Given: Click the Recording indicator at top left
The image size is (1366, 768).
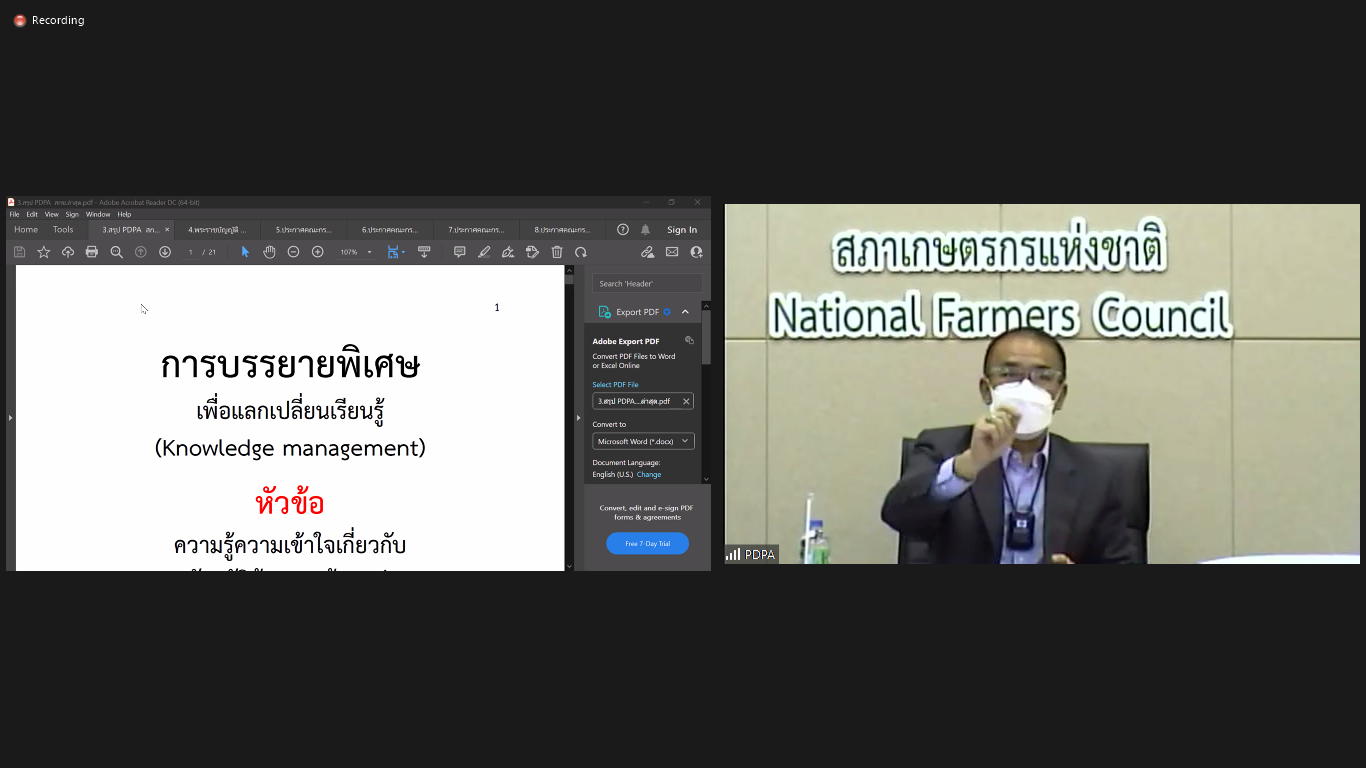Looking at the screenshot, I should tap(49, 20).
